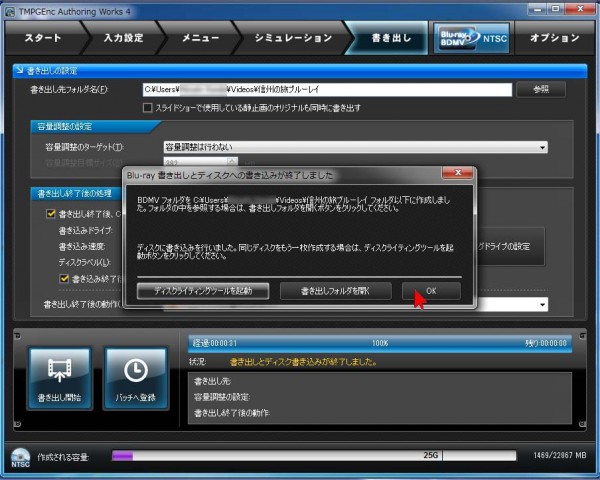Register job with バッチへ登録 icon
This screenshot has height=480, width=600.
coord(135,378)
